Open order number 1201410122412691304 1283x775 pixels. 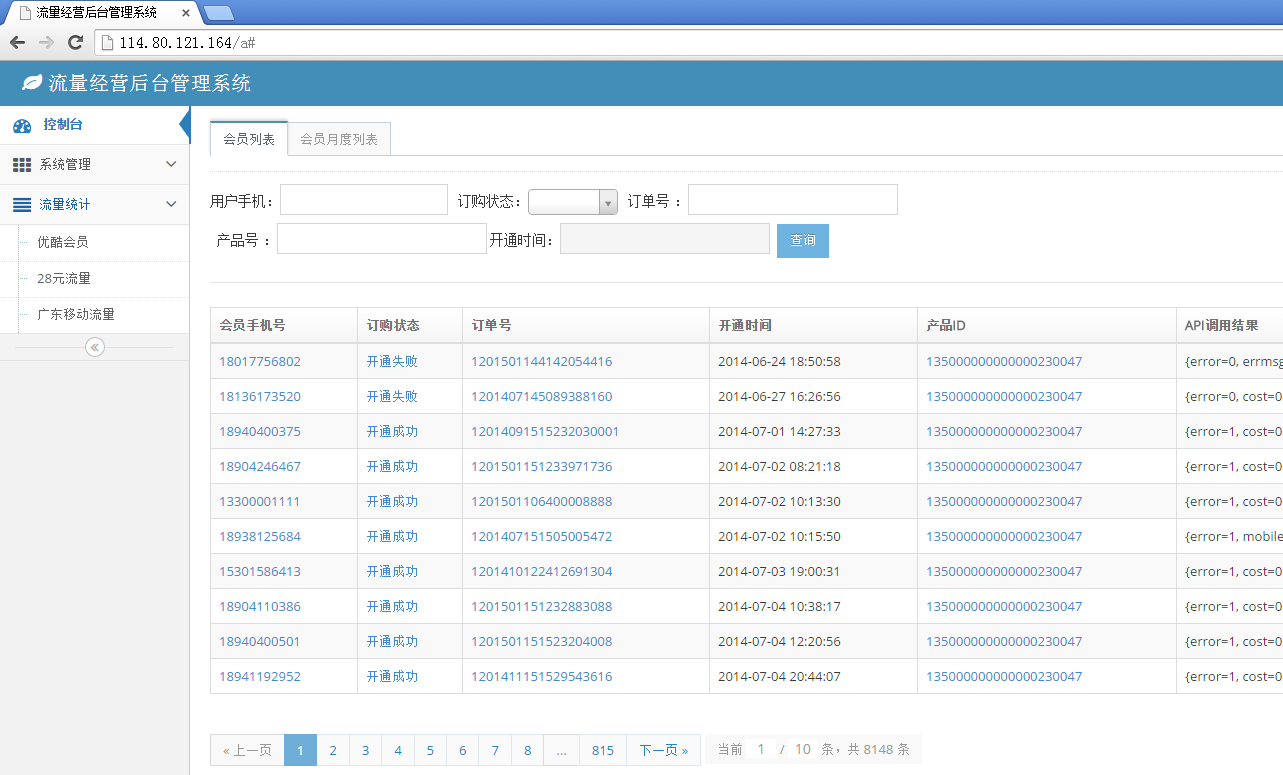pos(542,571)
